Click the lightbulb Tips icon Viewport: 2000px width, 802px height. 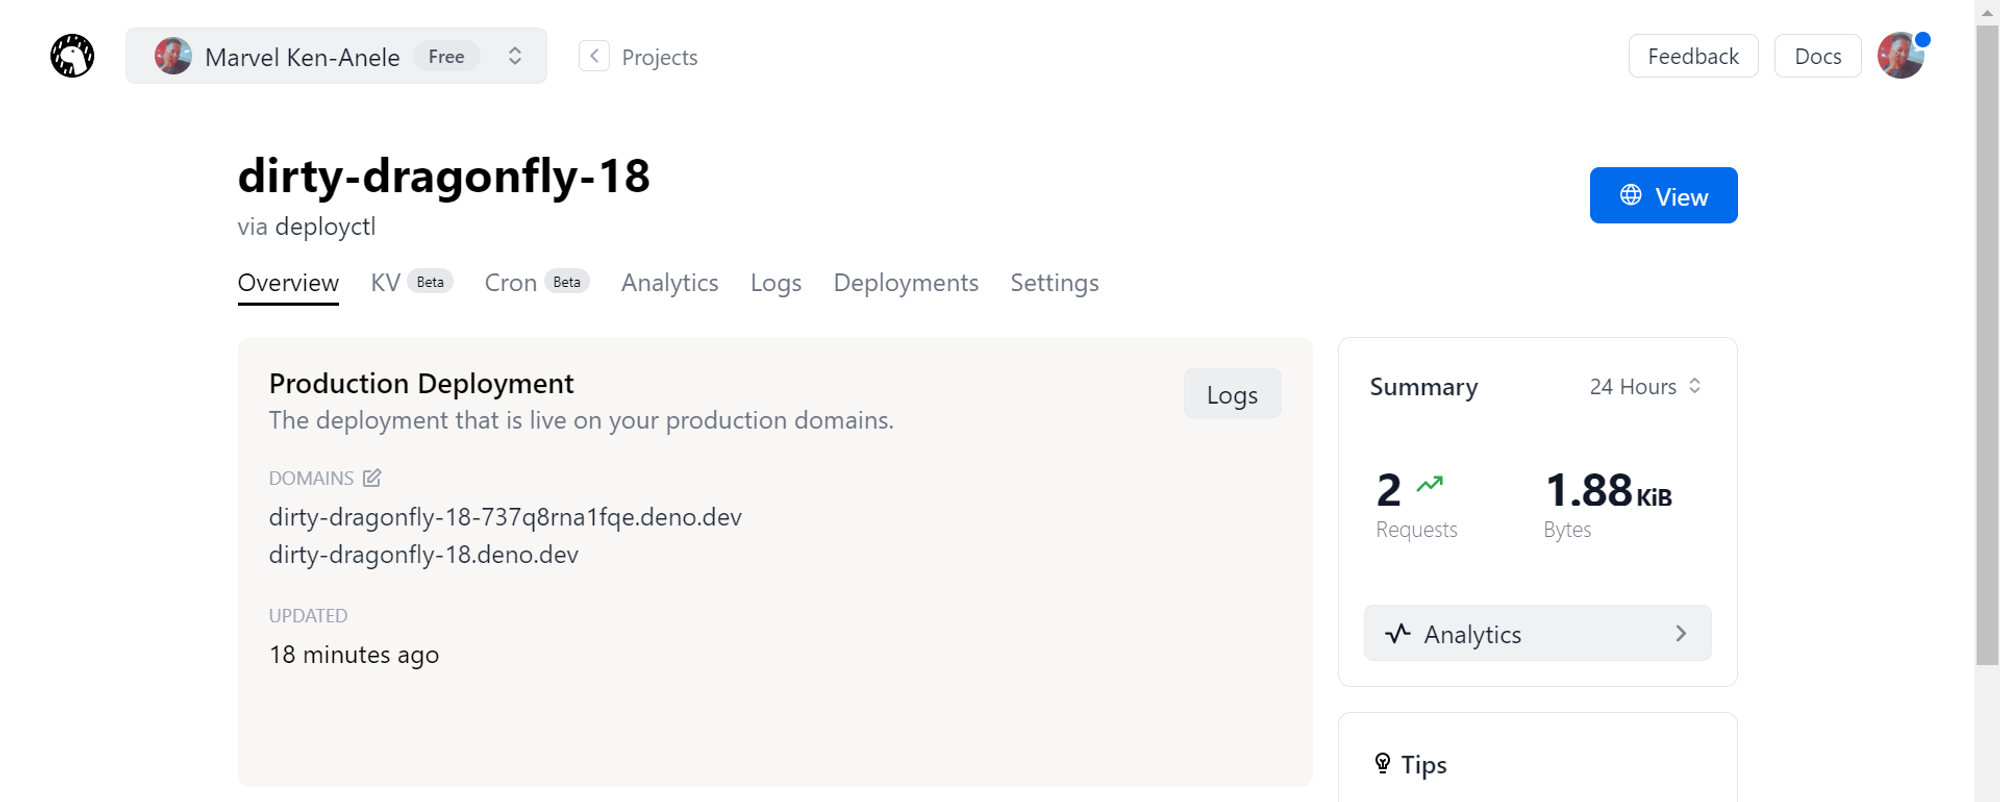click(1382, 764)
